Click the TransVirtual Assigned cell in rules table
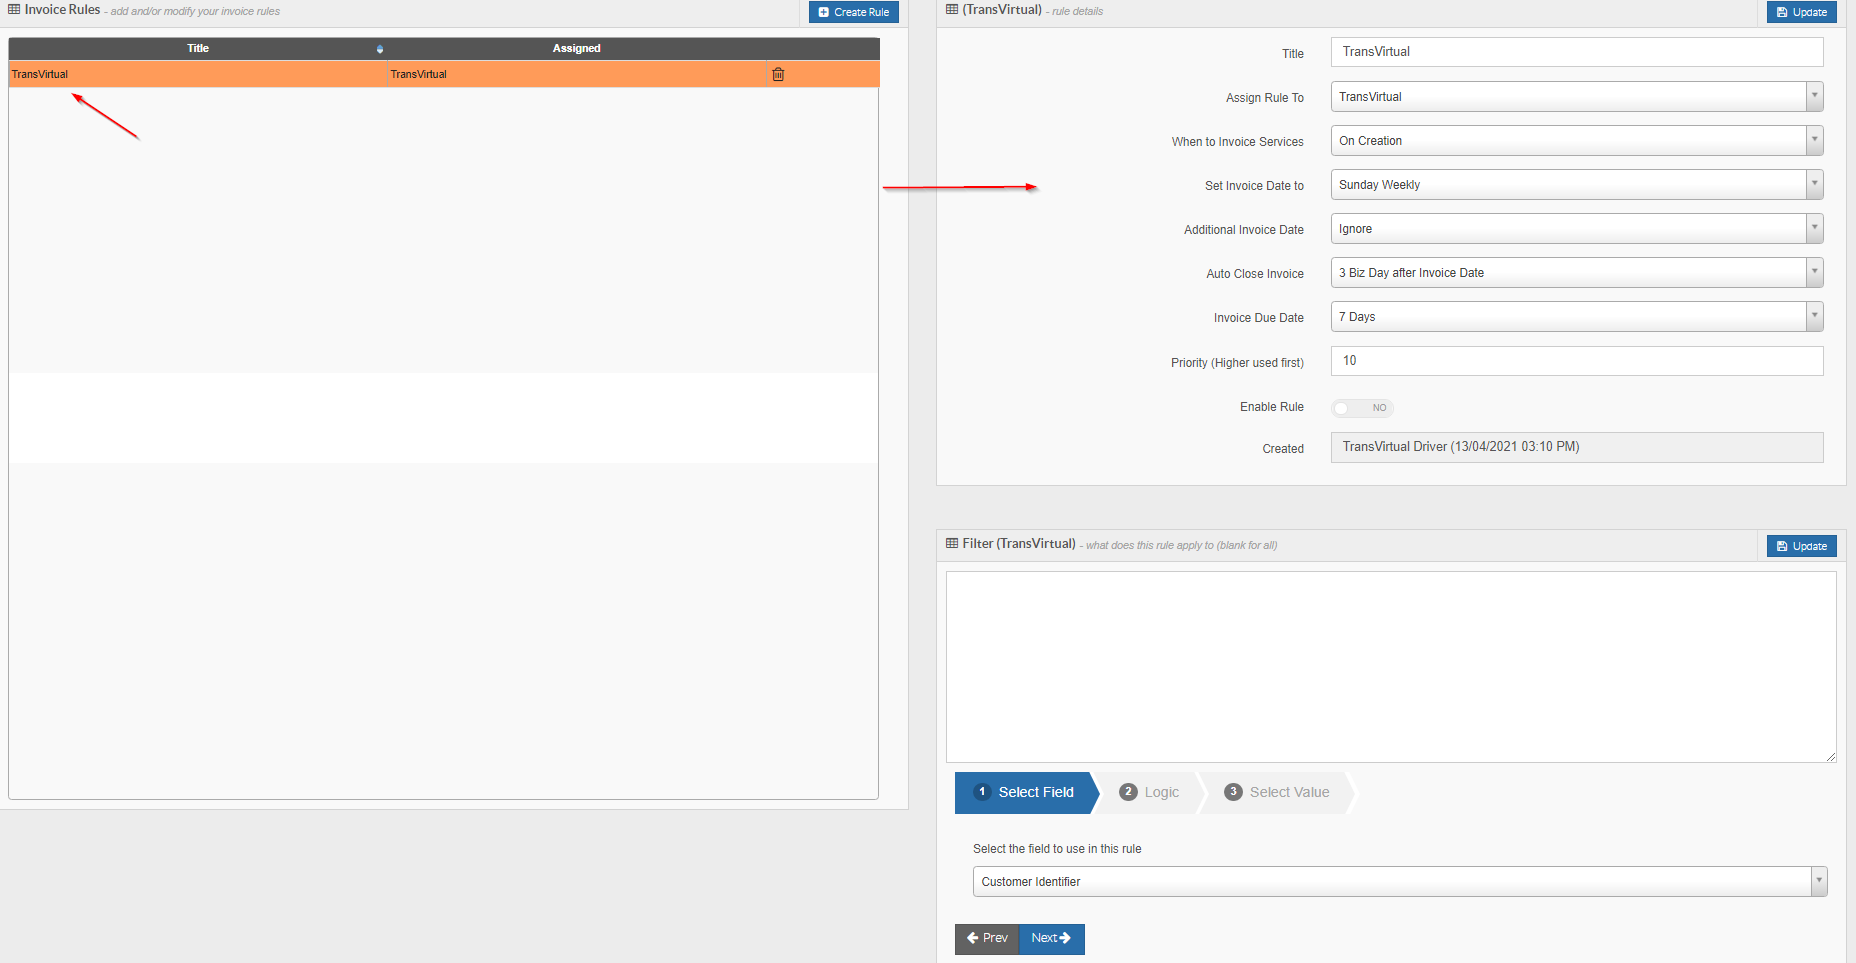Screen dimensions: 1856x963 [577, 74]
